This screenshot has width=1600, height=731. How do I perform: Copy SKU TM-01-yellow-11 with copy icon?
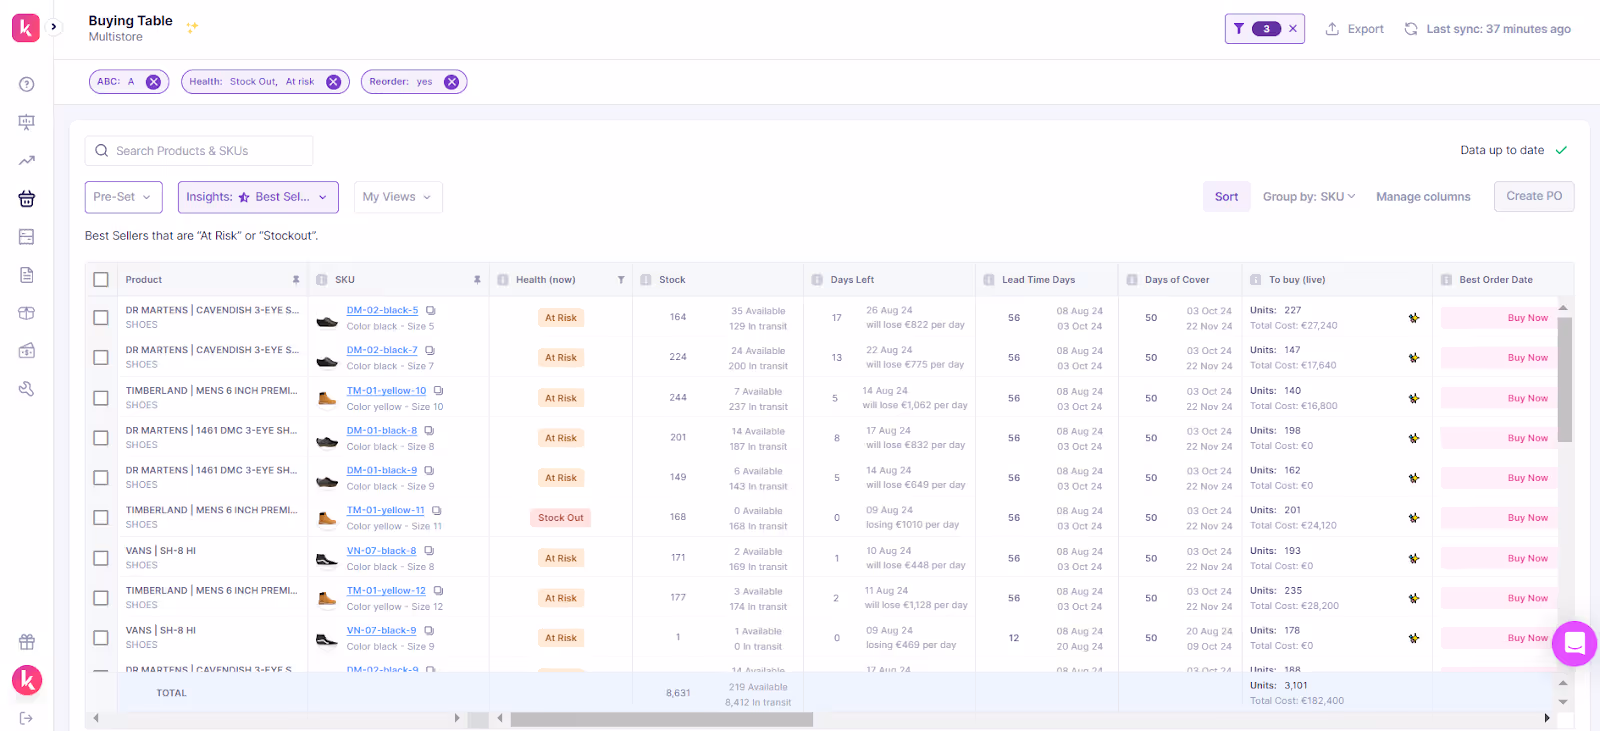(x=437, y=511)
